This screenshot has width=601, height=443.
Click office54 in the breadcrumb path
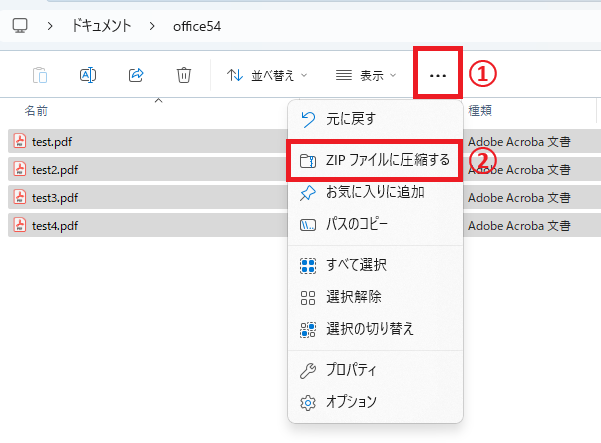197,26
